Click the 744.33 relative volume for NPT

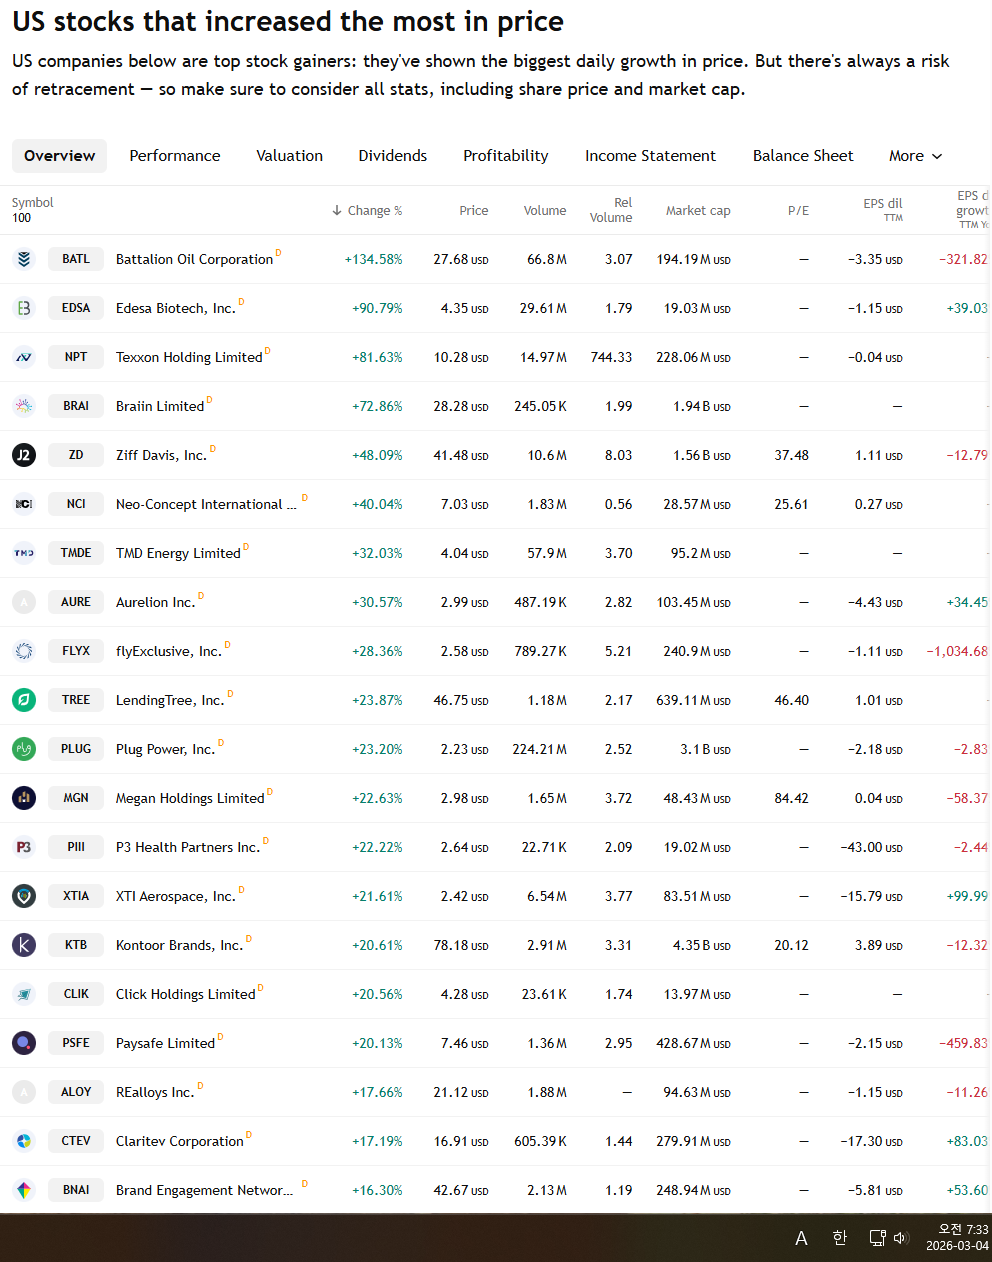point(611,357)
